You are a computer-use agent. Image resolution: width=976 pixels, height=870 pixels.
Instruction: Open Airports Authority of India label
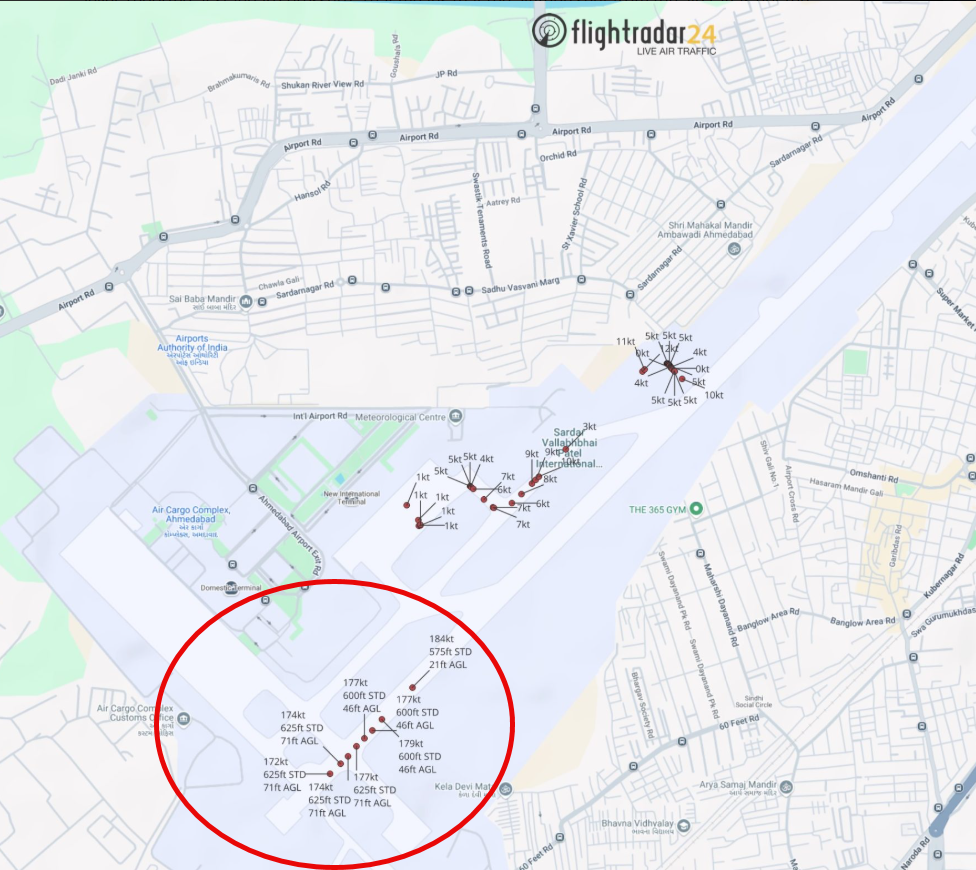[x=192, y=343]
